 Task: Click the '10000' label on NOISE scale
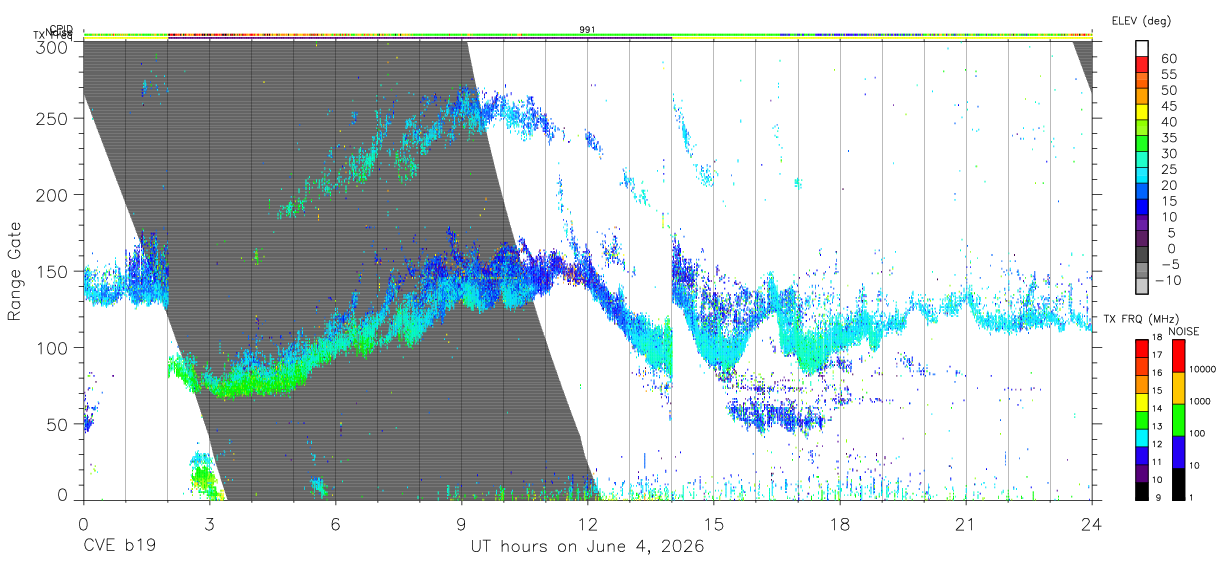pos(1203,369)
